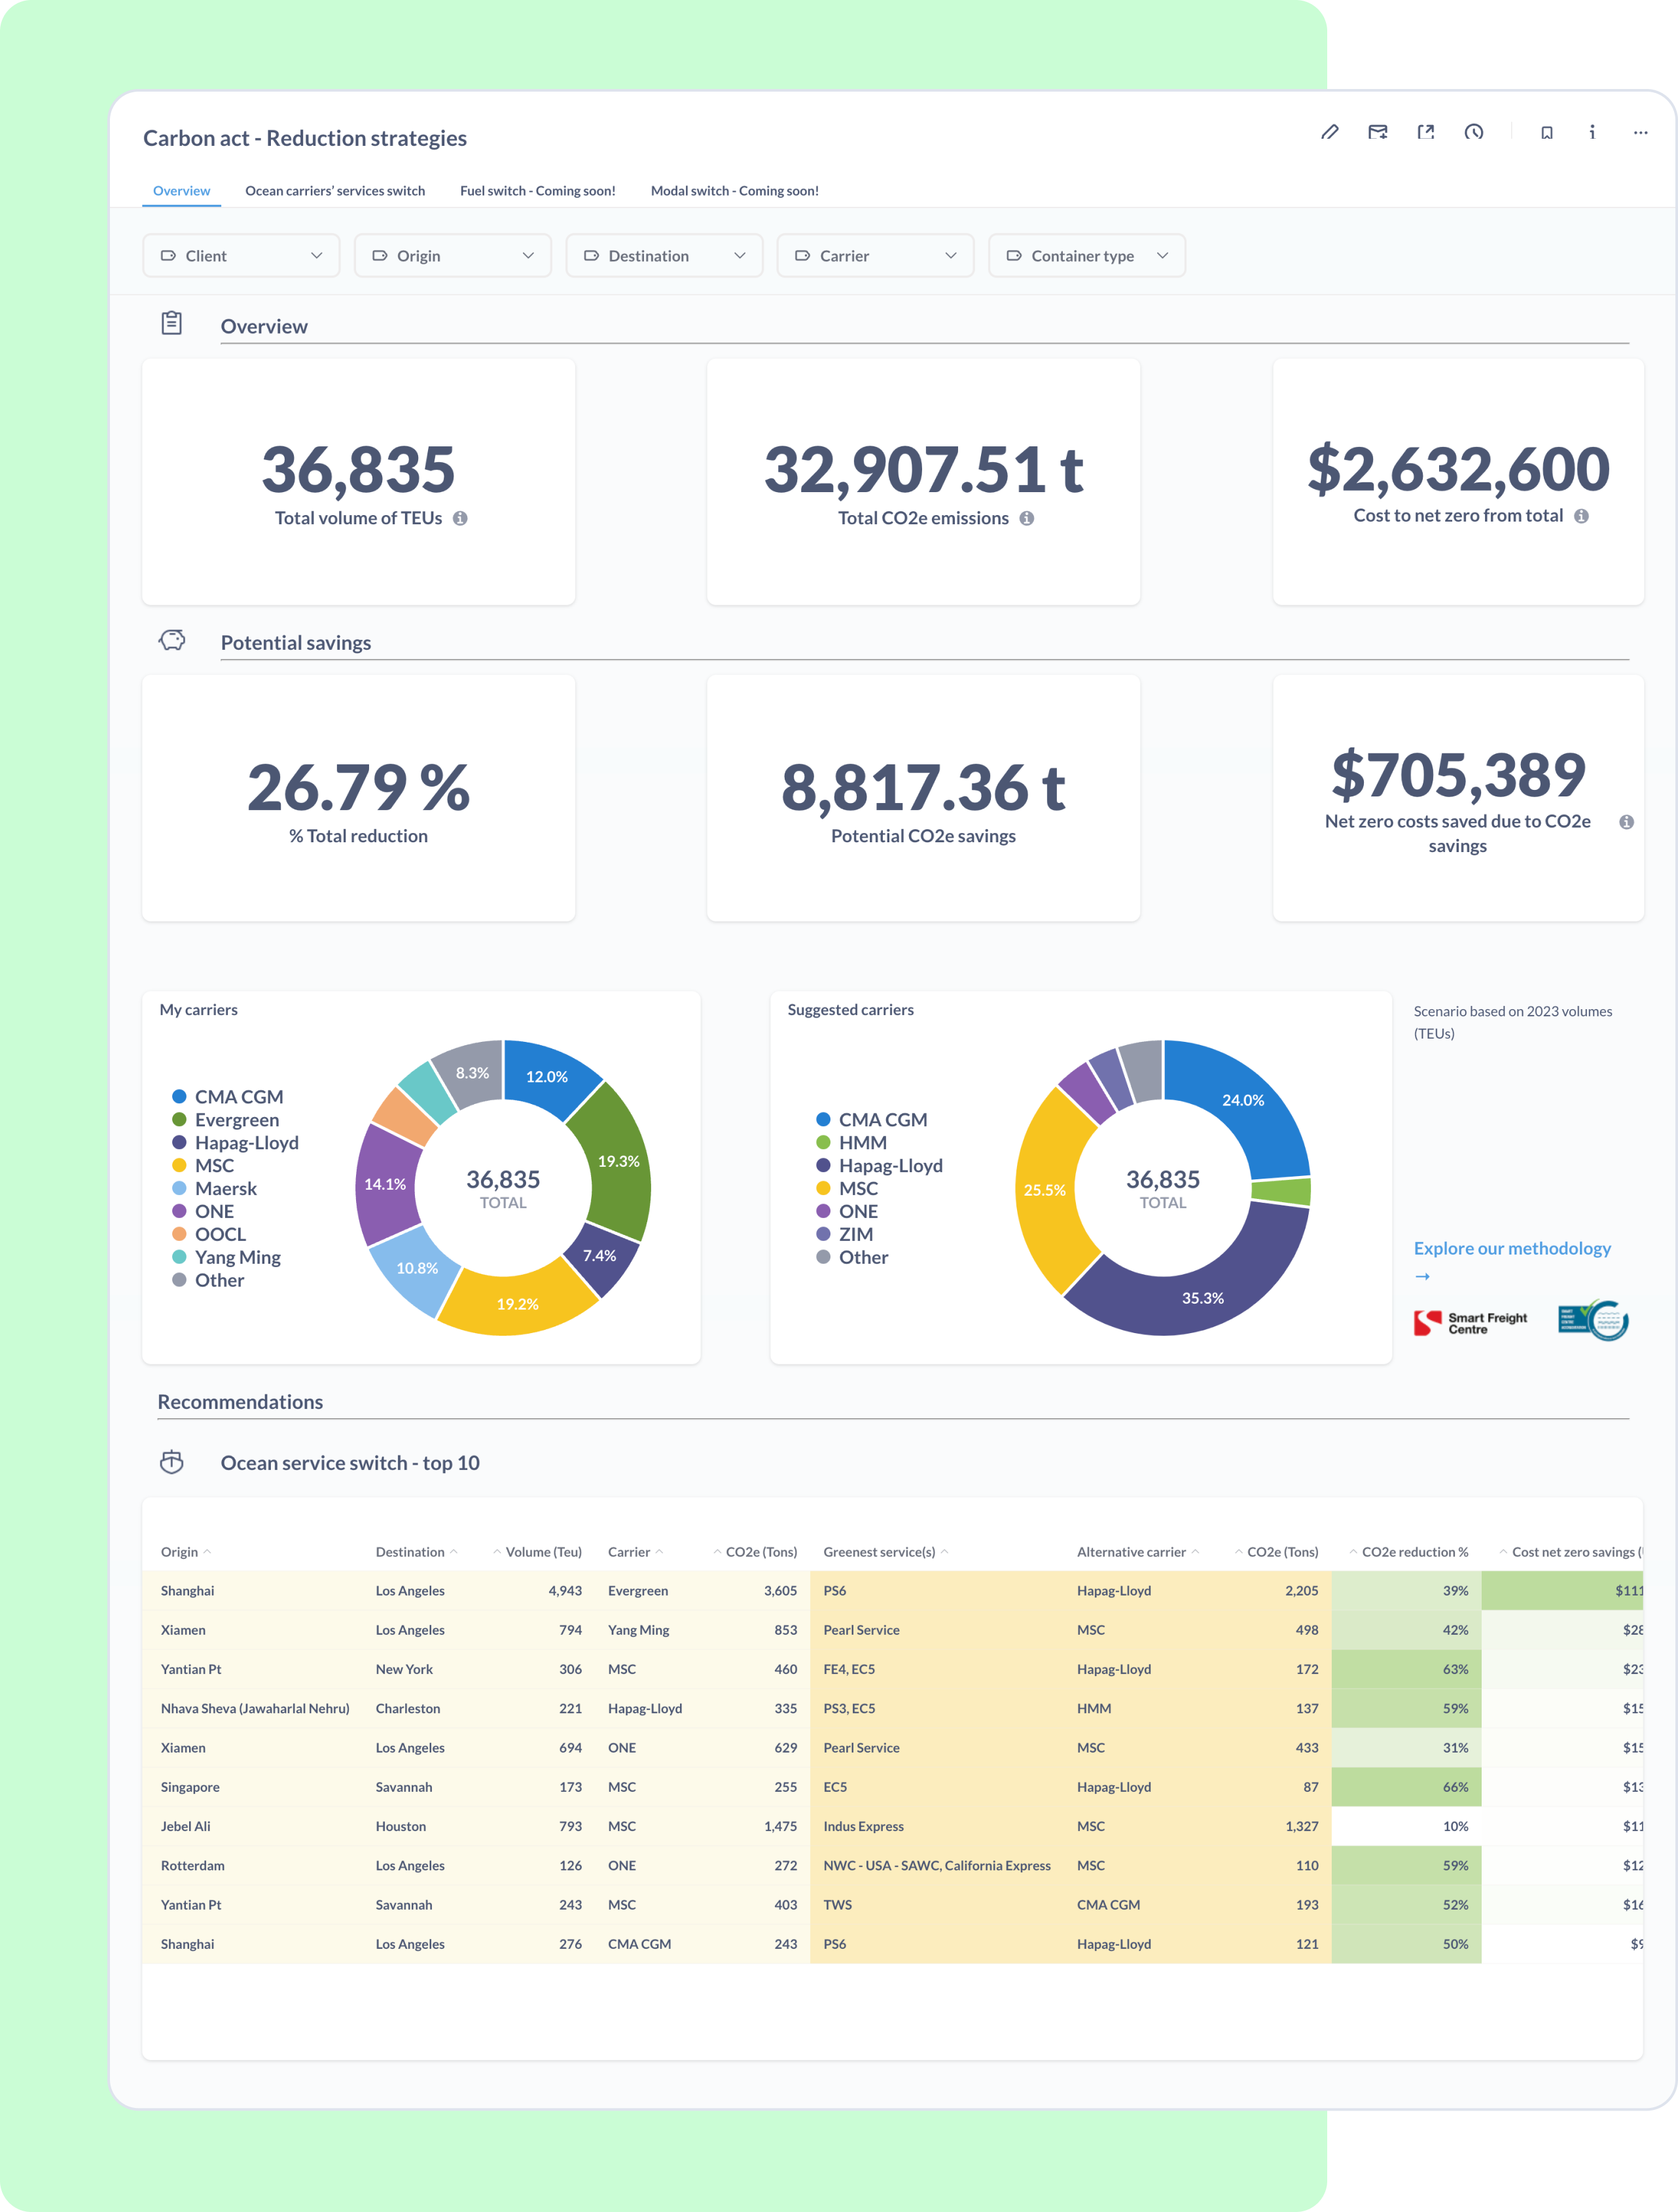Viewport: 1678px width, 2212px height.
Task: Switch to the Overview tab
Action: click(181, 191)
